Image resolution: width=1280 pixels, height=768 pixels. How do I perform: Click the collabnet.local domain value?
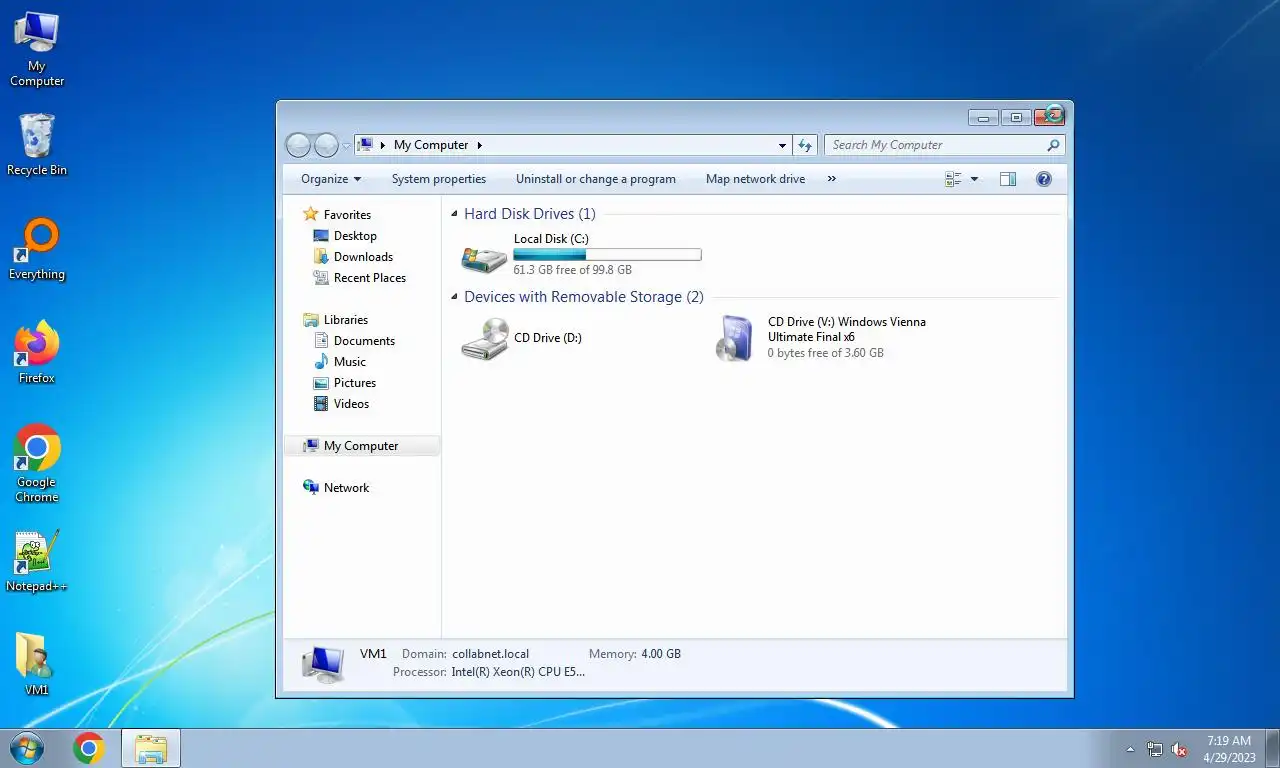[x=490, y=654]
